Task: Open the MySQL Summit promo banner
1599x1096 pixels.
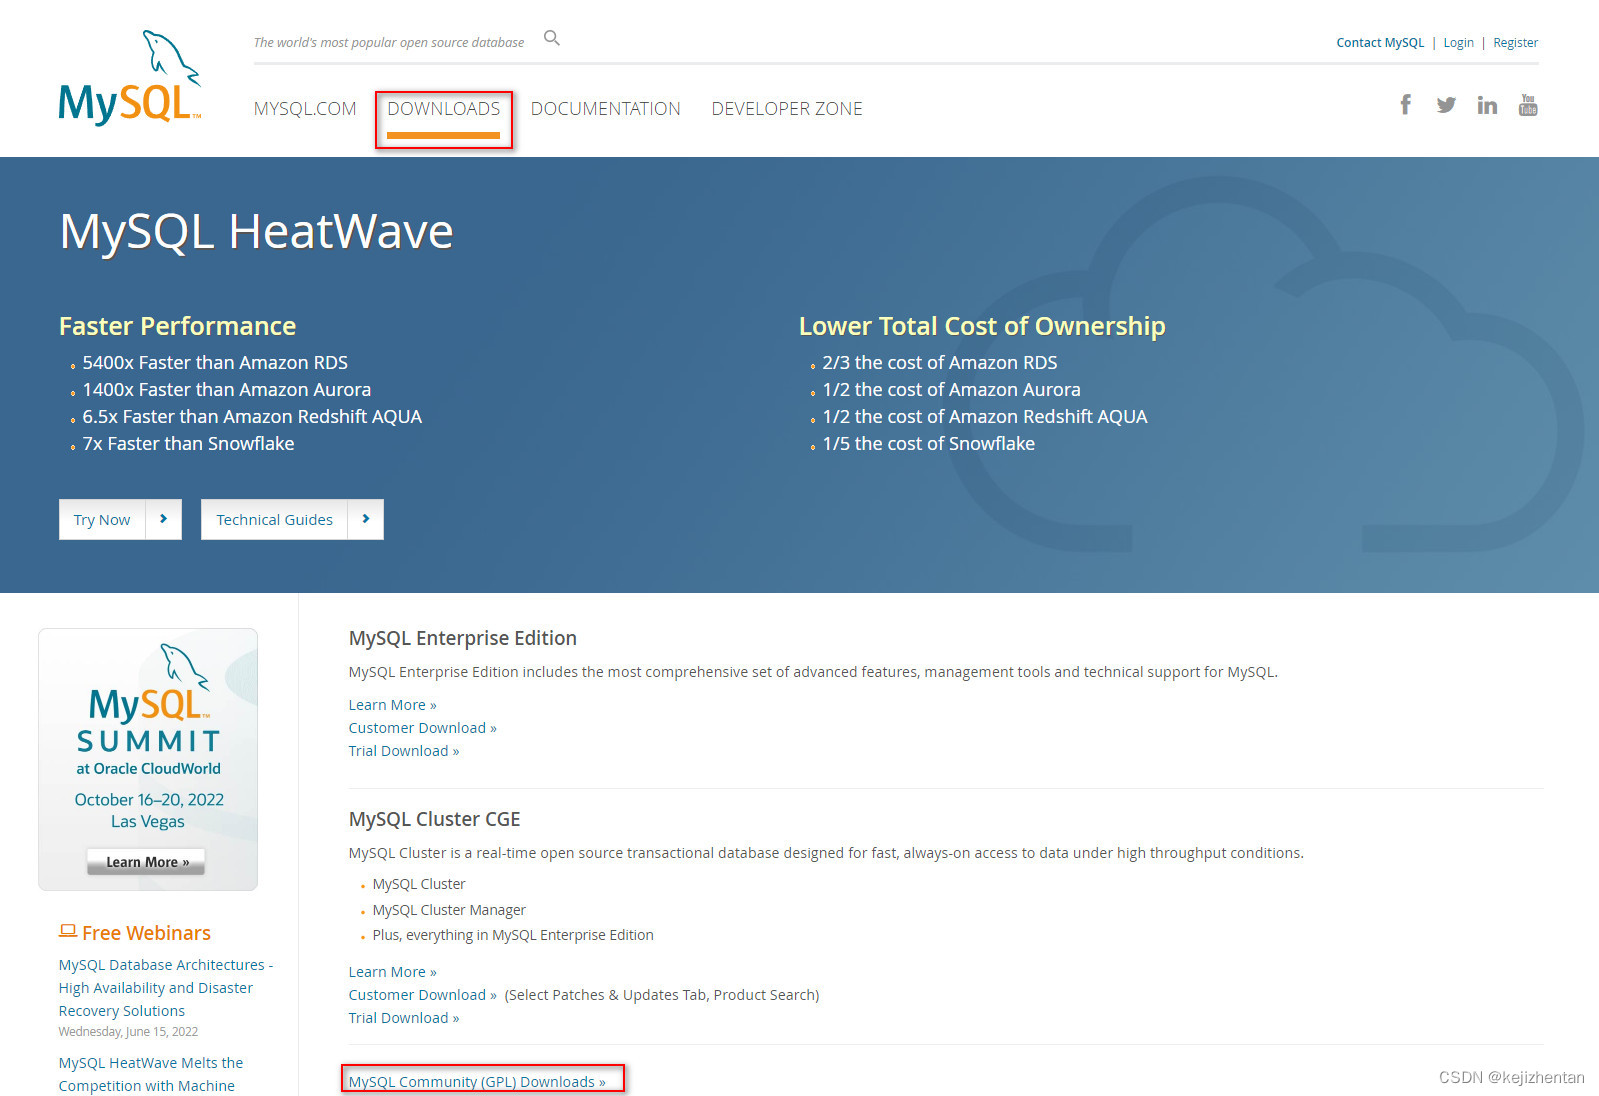Action: (x=148, y=759)
